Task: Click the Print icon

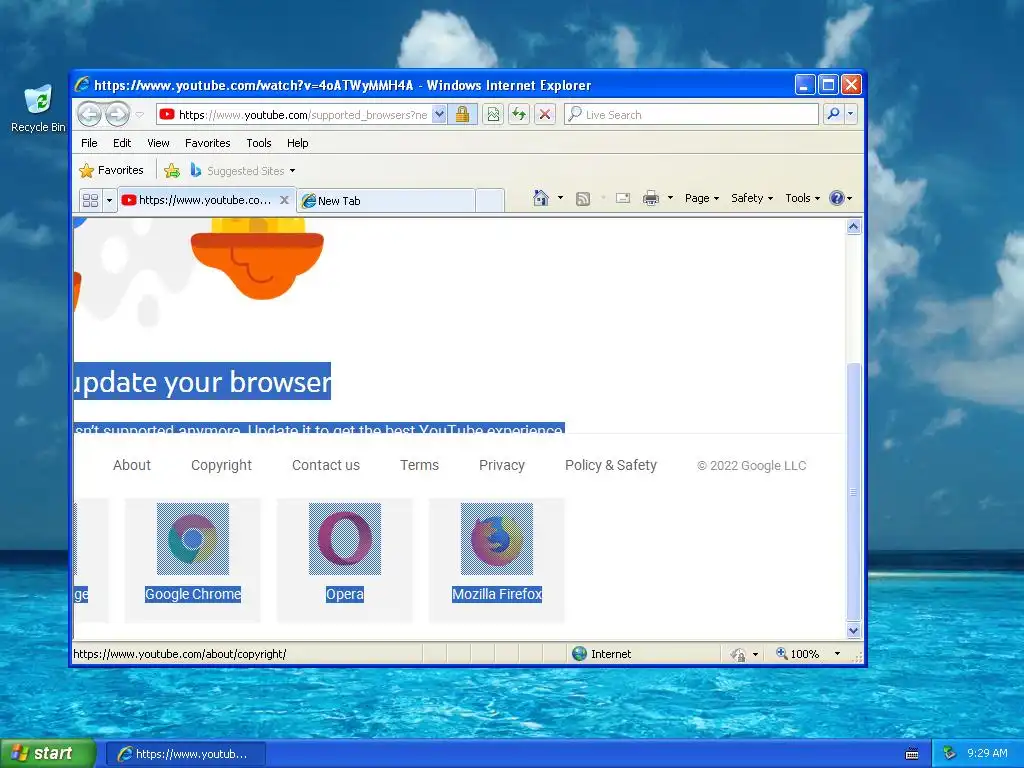Action: (x=650, y=198)
